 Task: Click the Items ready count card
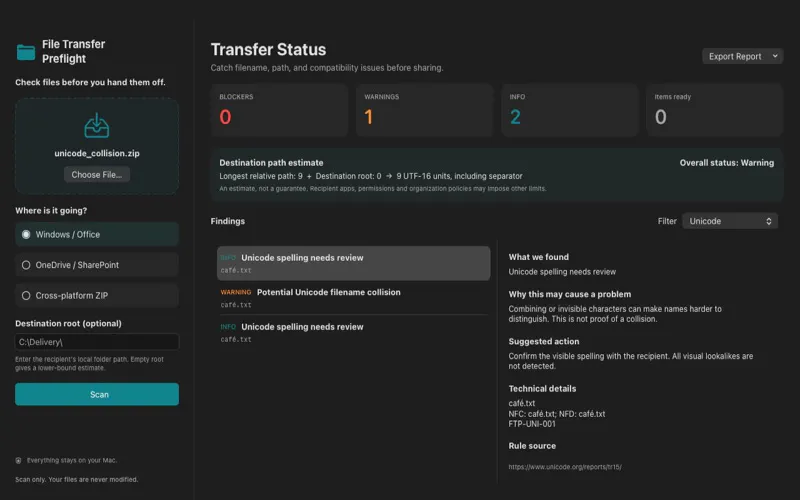point(715,110)
